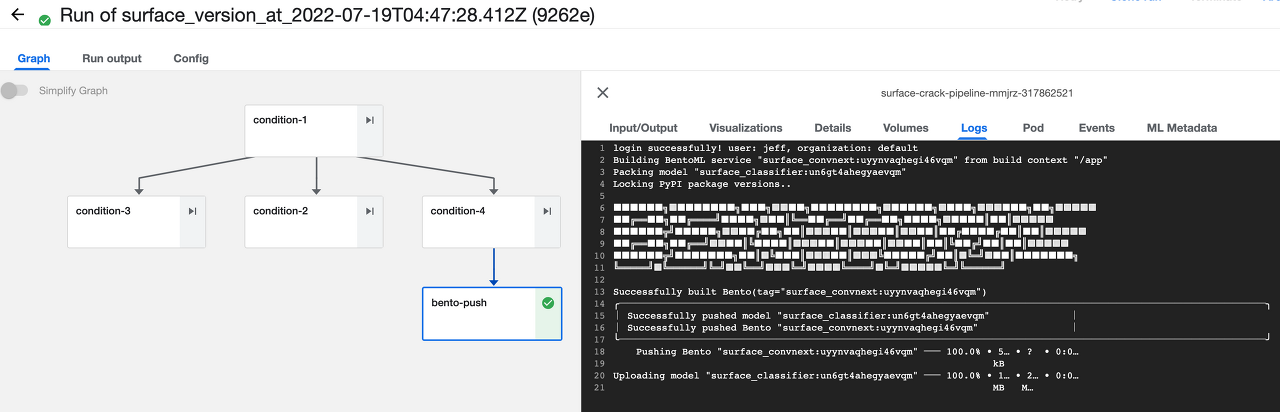Image resolution: width=1280 pixels, height=412 pixels.
Task: Close the side panel with the X icon
Action: pyautogui.click(x=603, y=93)
